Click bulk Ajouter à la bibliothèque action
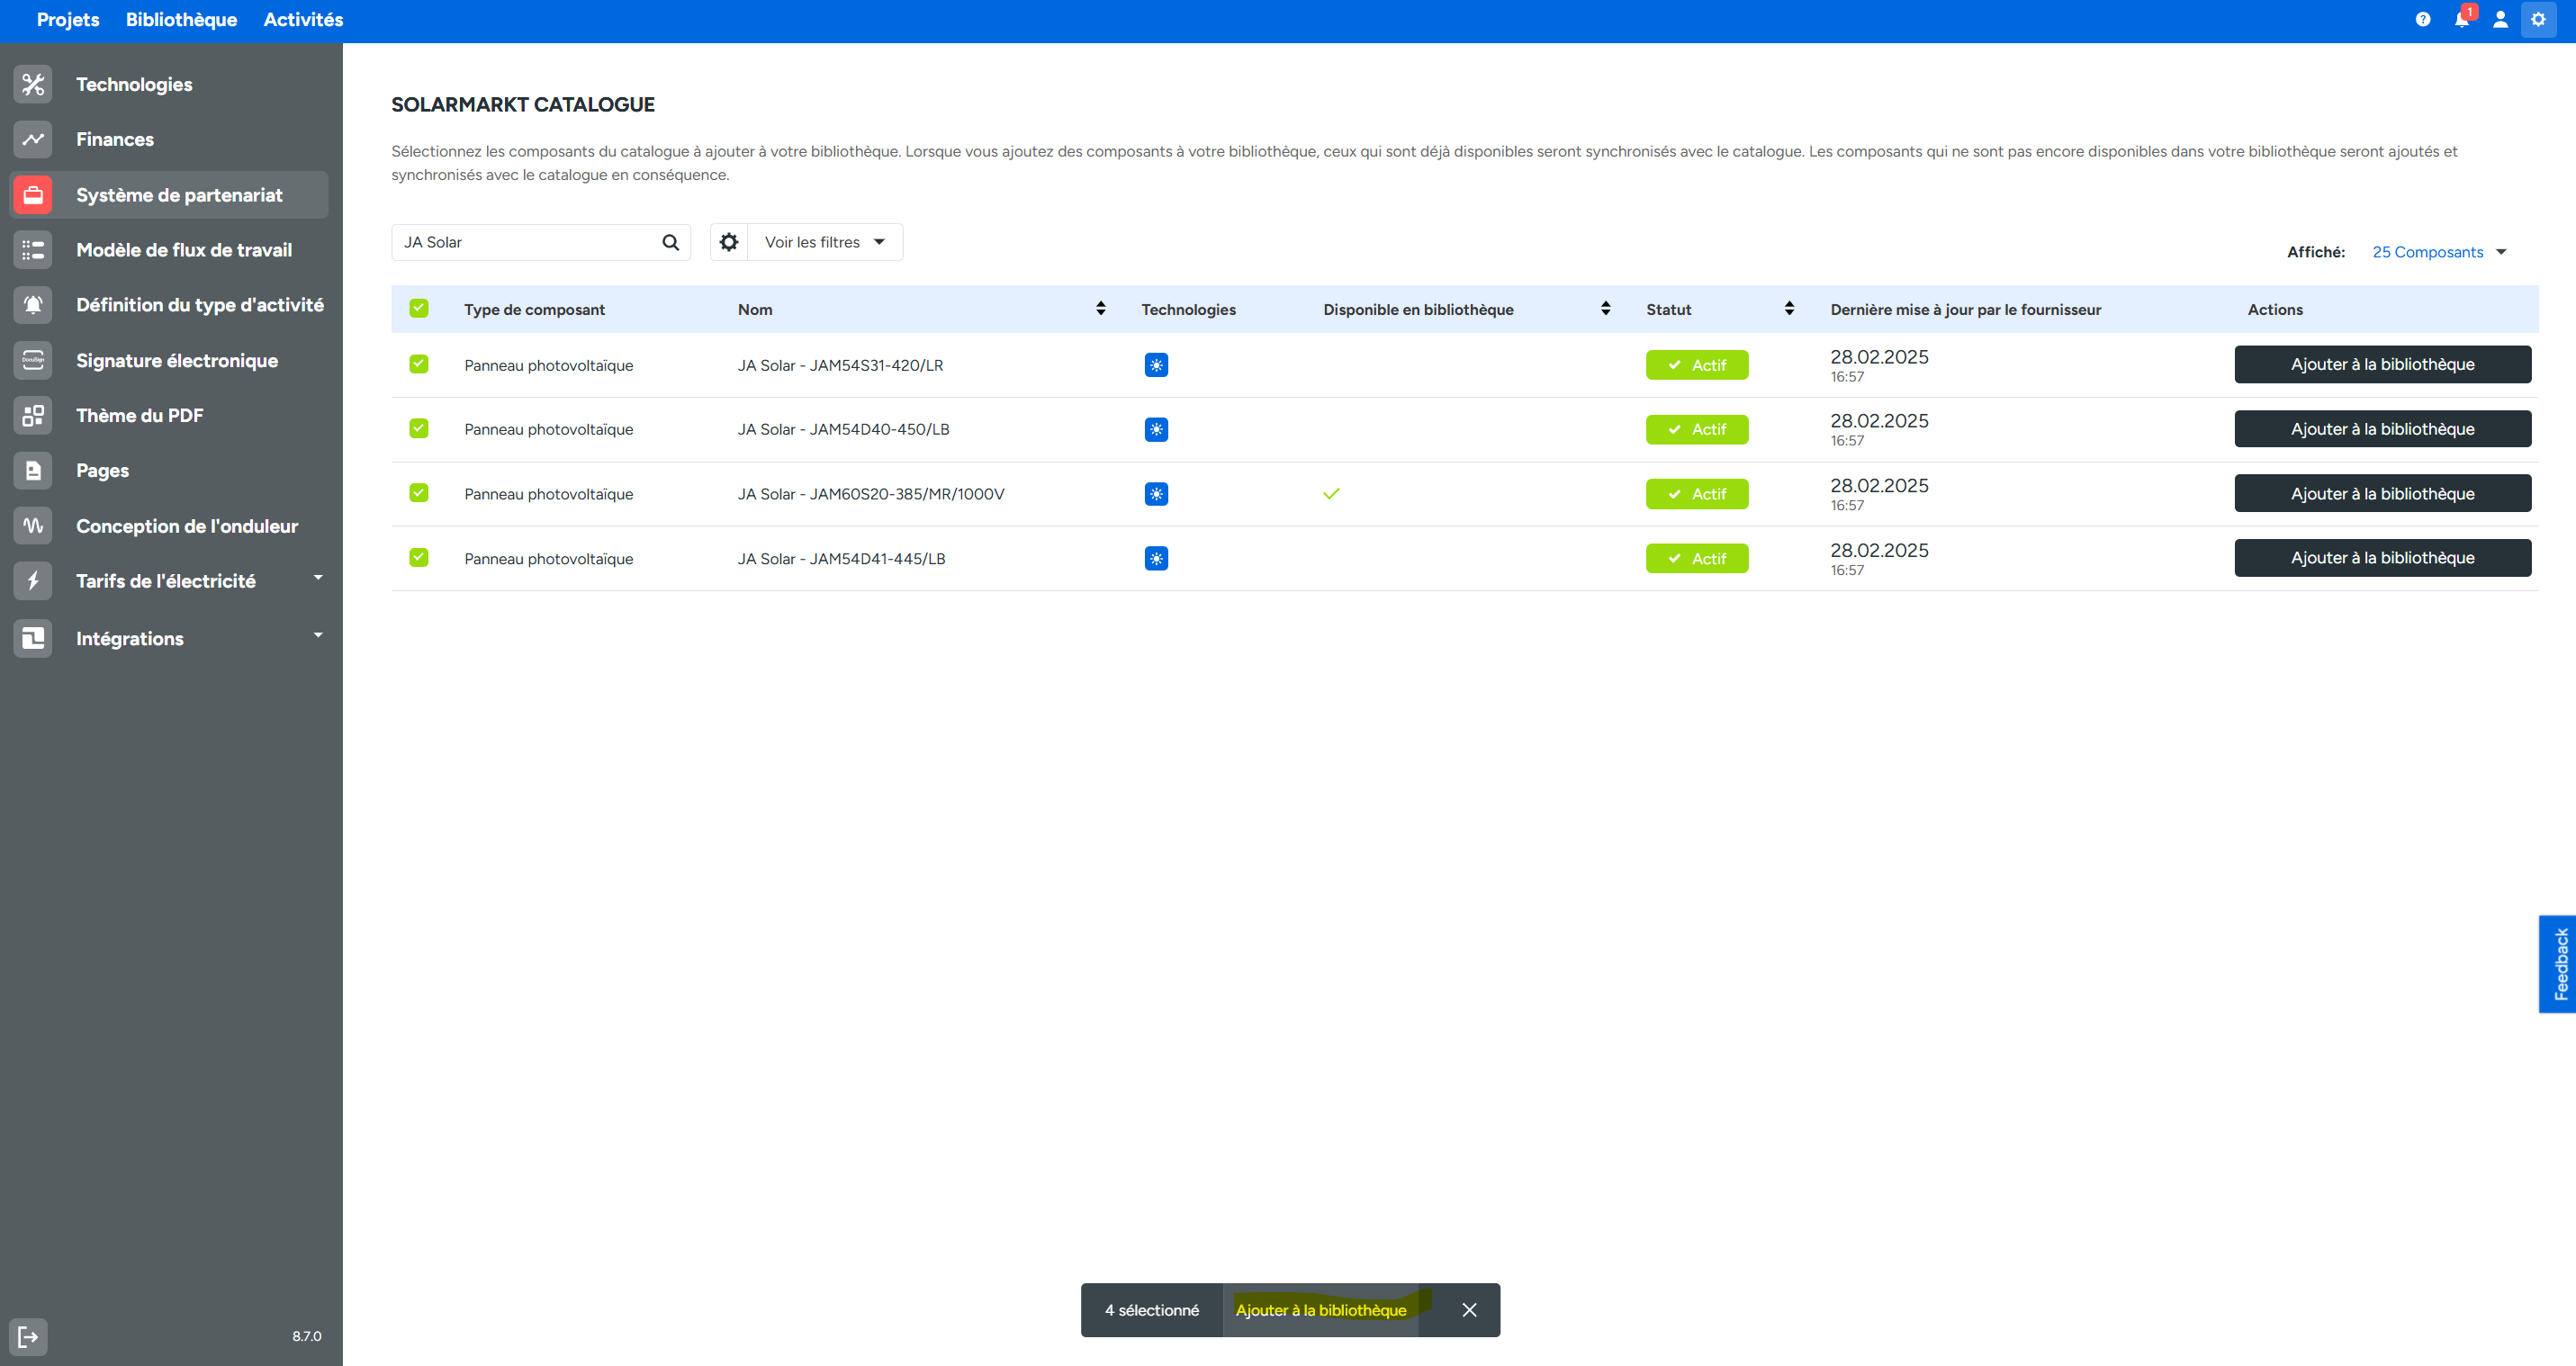 coord(1320,1310)
